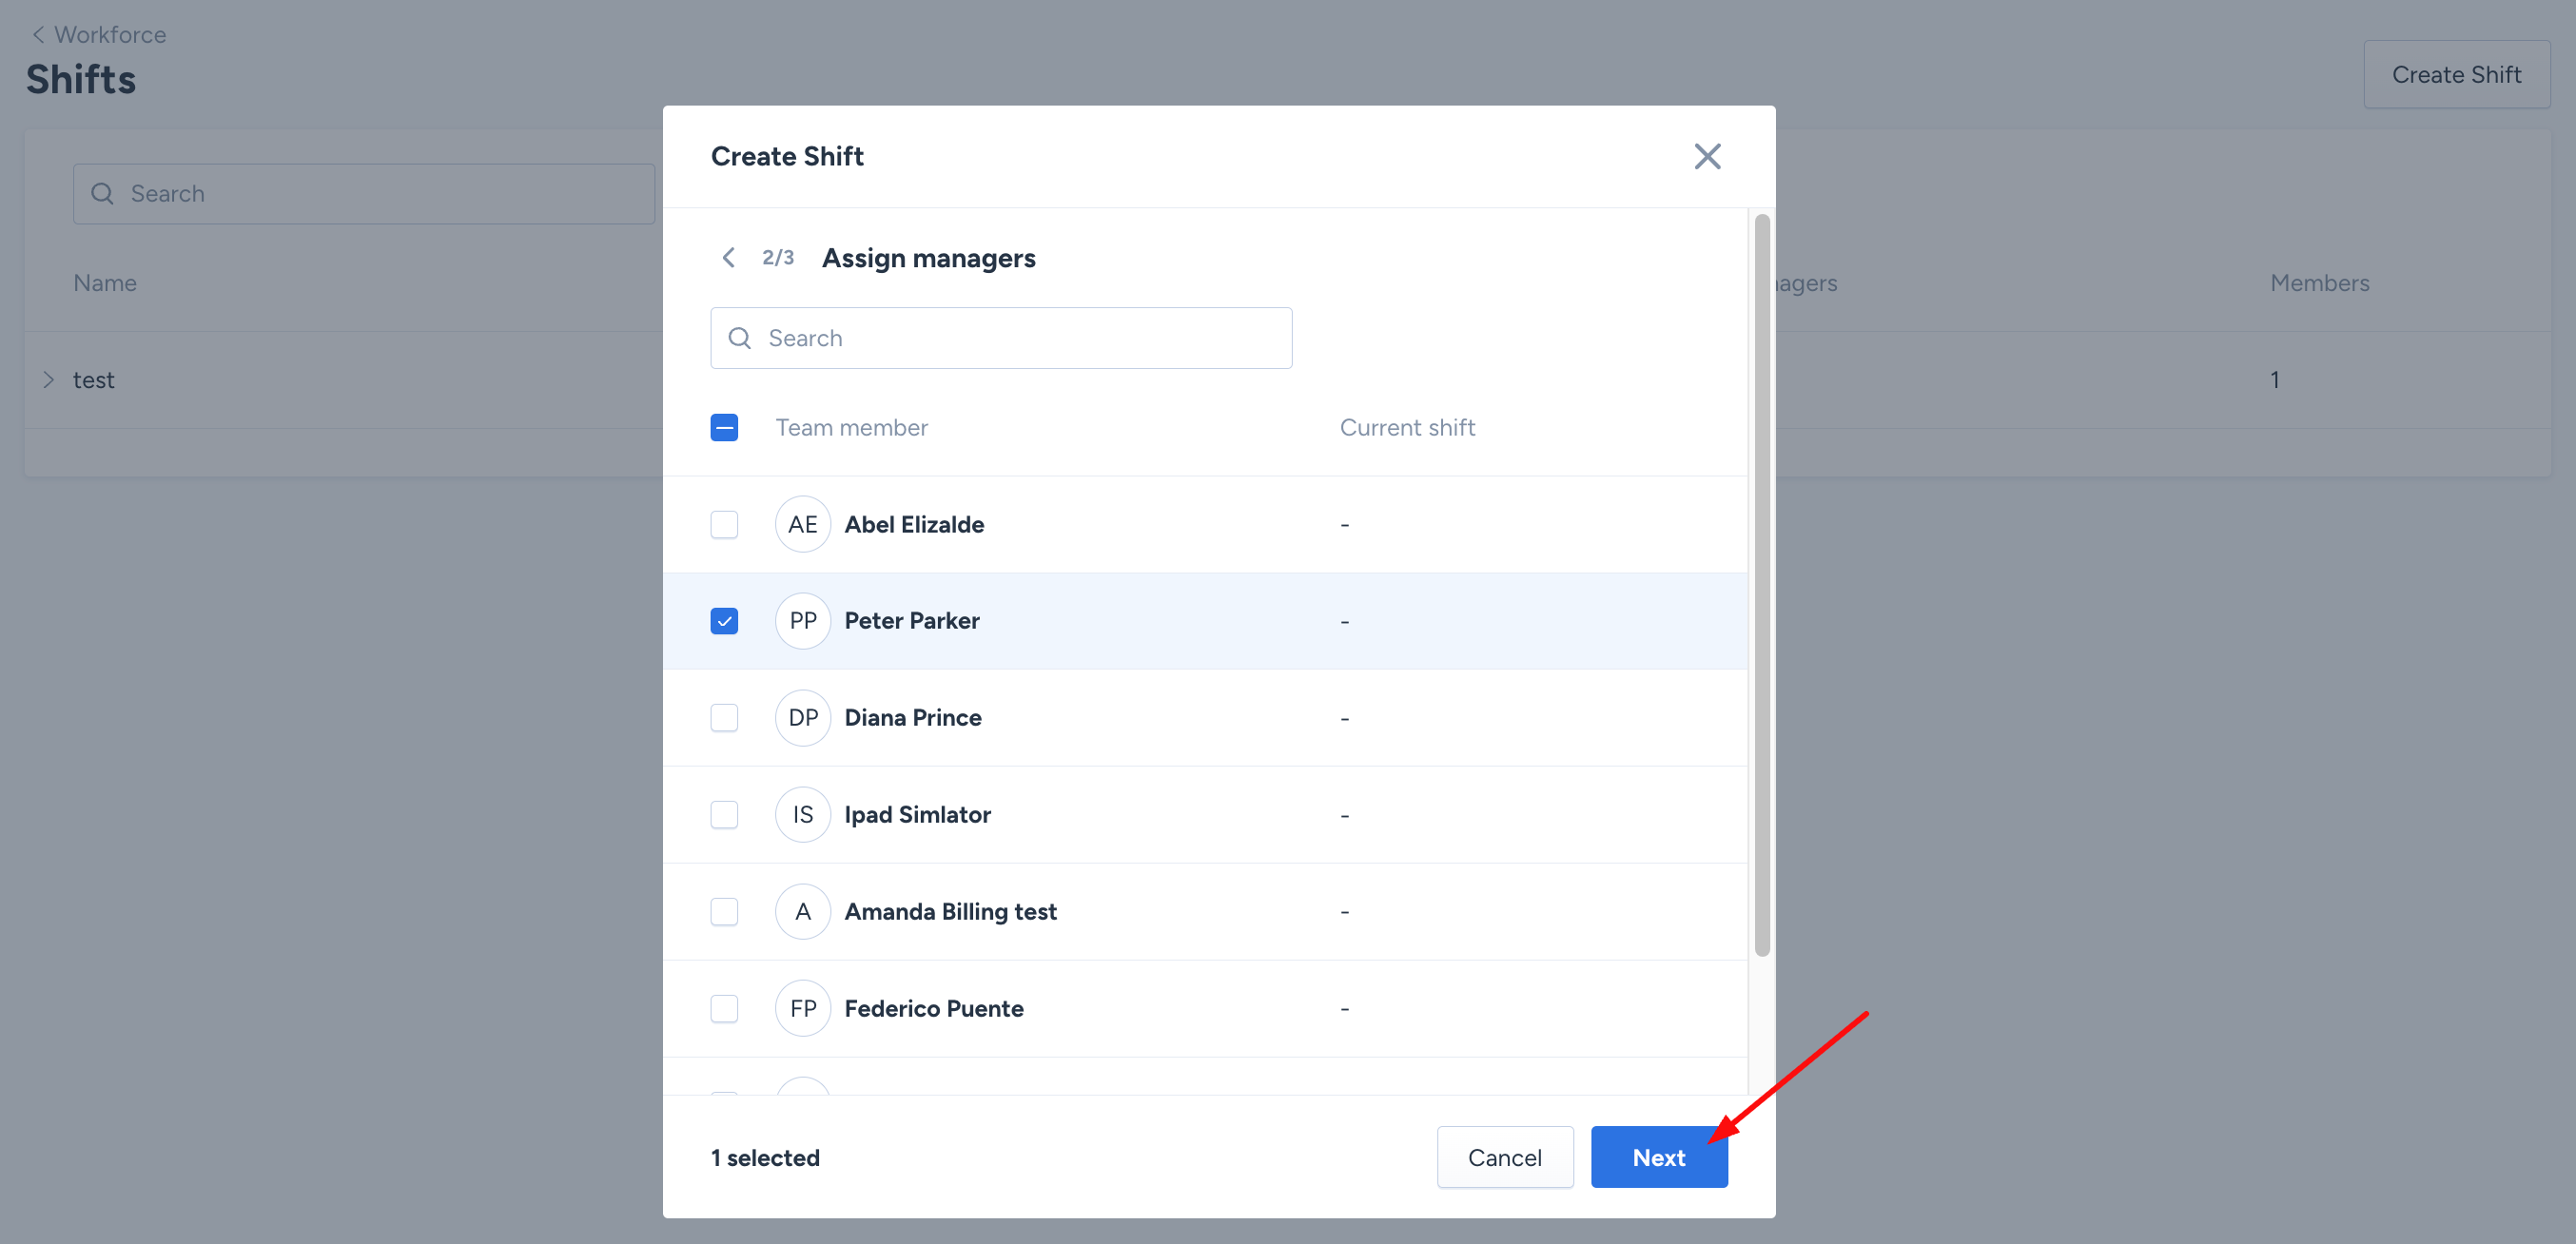The height and width of the screenshot is (1244, 2576).
Task: Focus the Shifts page Search field
Action: (x=364, y=194)
